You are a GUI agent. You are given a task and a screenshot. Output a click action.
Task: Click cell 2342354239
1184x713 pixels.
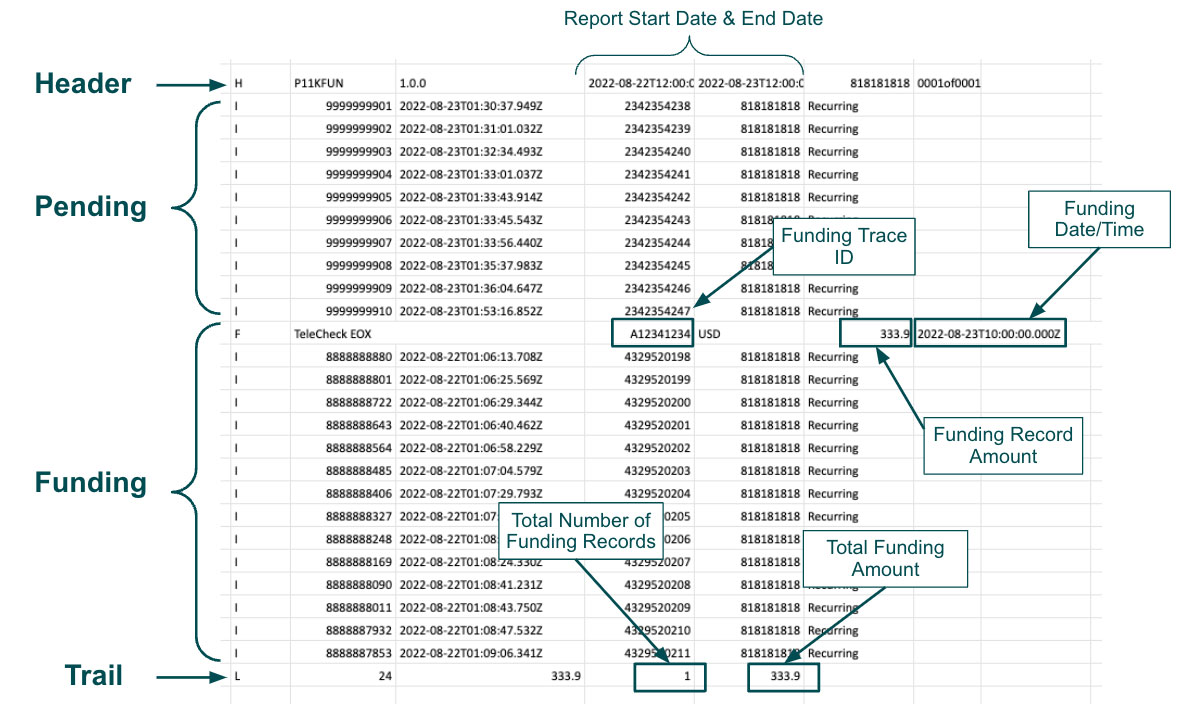coord(657,128)
